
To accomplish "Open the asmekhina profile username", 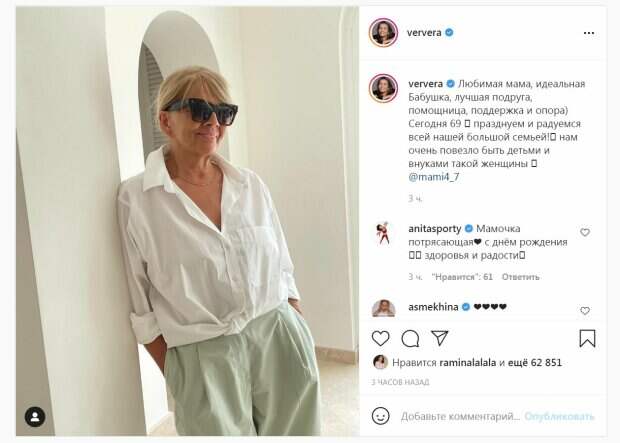I will coord(433,307).
